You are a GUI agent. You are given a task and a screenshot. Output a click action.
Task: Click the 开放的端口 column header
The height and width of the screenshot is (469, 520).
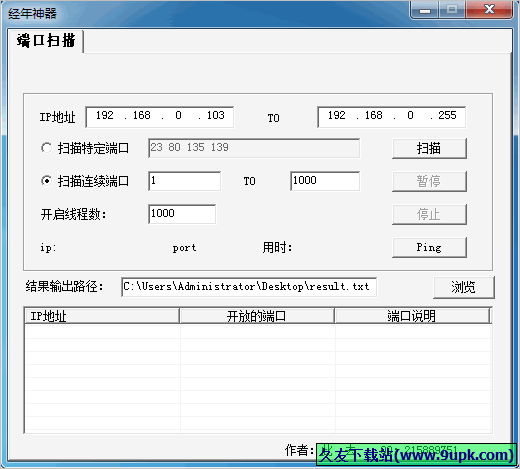tap(257, 316)
